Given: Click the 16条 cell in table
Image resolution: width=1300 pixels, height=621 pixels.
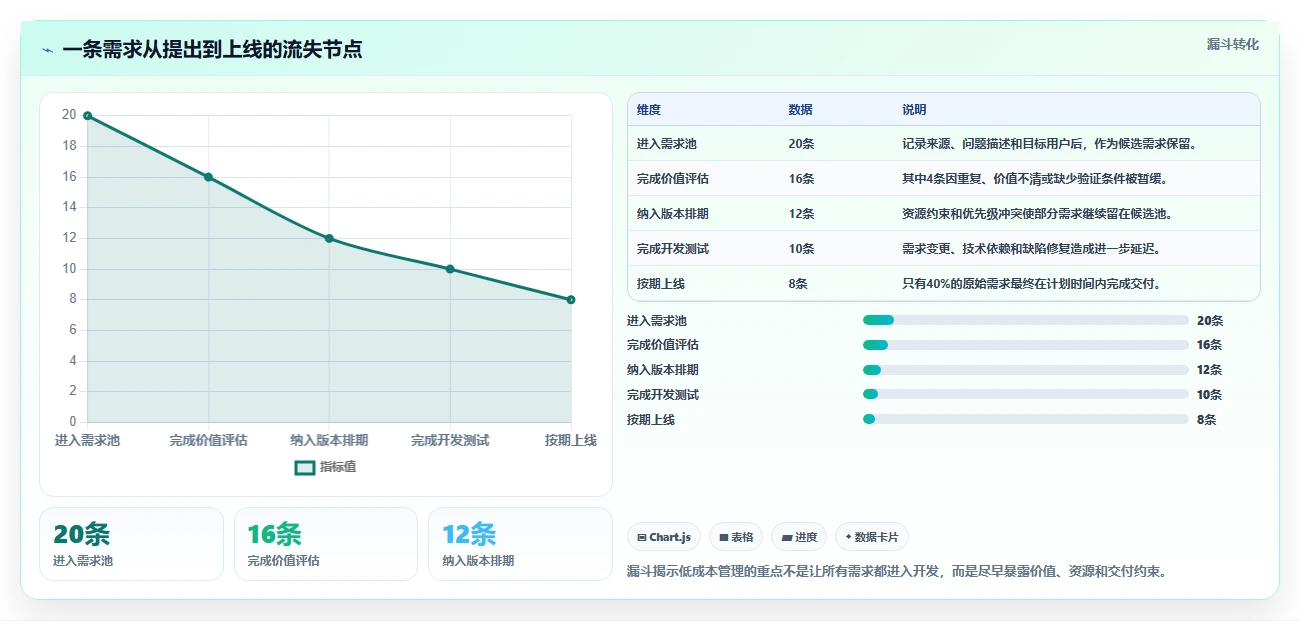Looking at the screenshot, I should coord(802,179).
